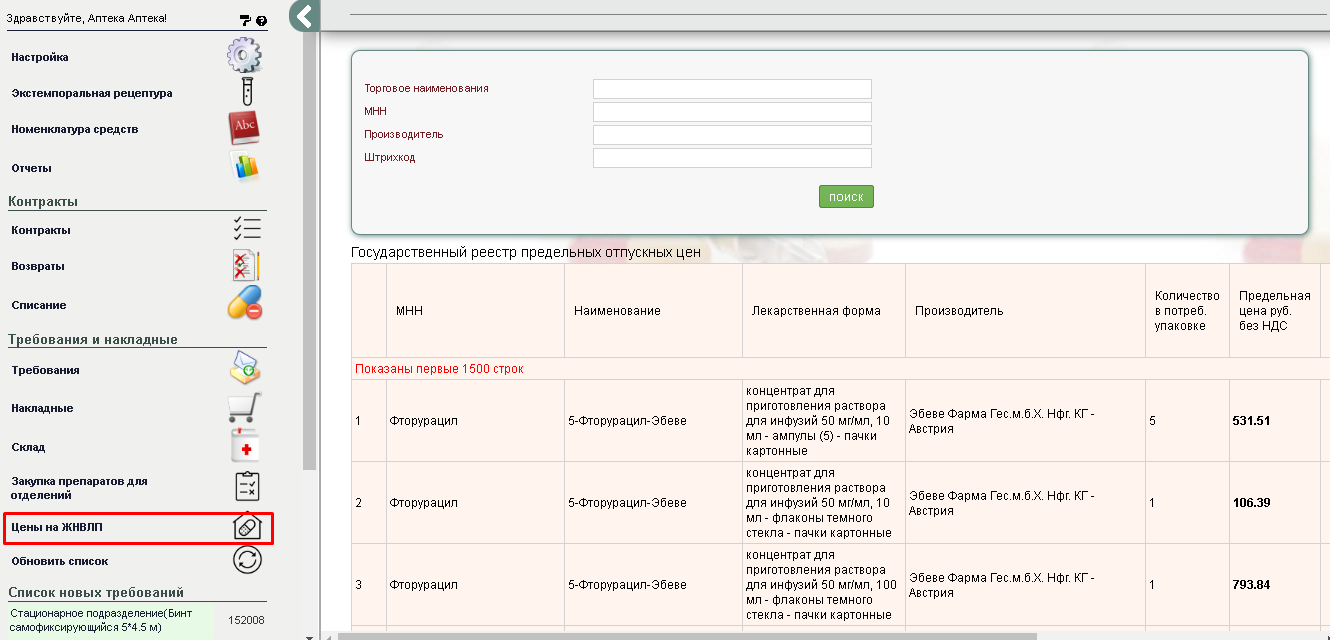Click the paint roller icon near greeting
This screenshot has width=1330, height=640.
[x=246, y=20]
